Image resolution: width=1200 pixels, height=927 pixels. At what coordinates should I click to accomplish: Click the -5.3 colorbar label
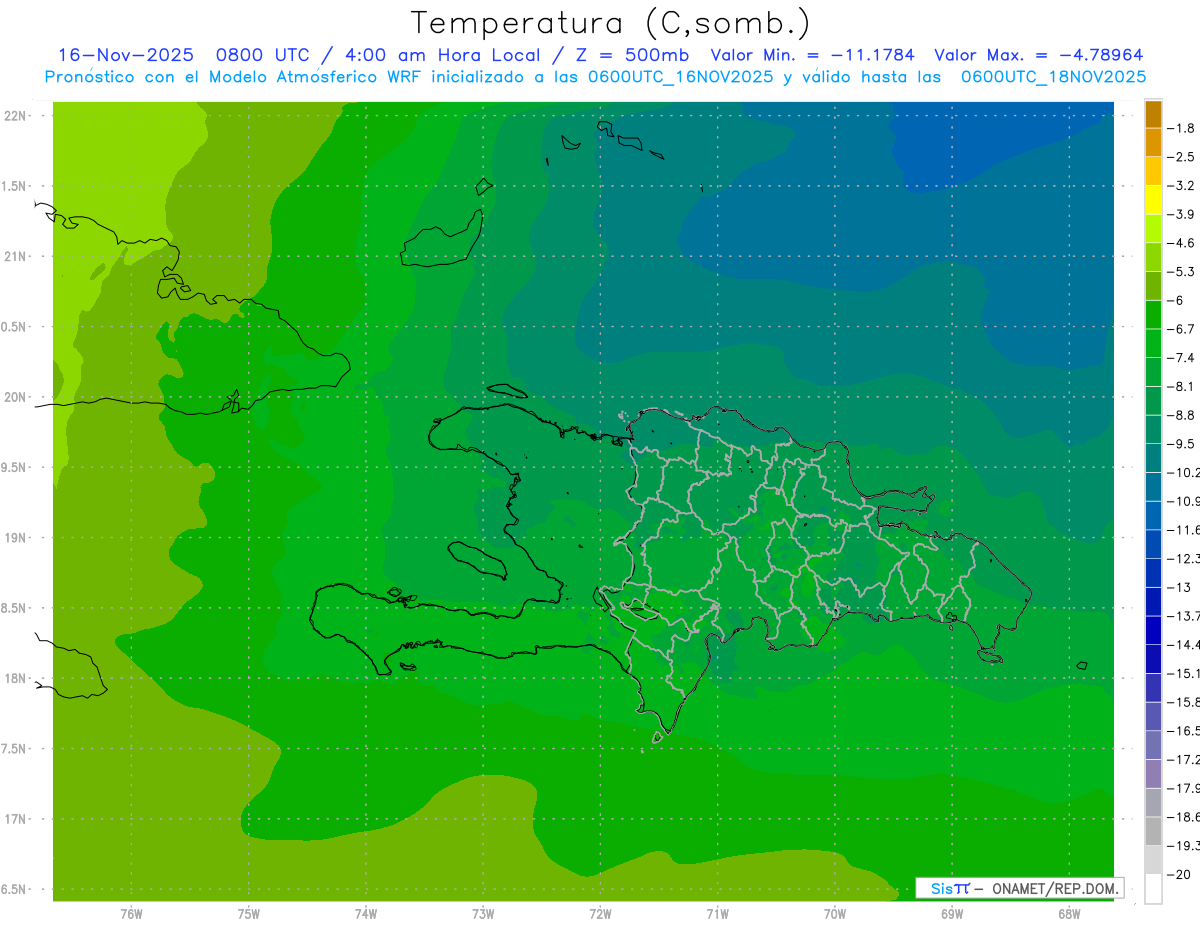pos(1183,272)
